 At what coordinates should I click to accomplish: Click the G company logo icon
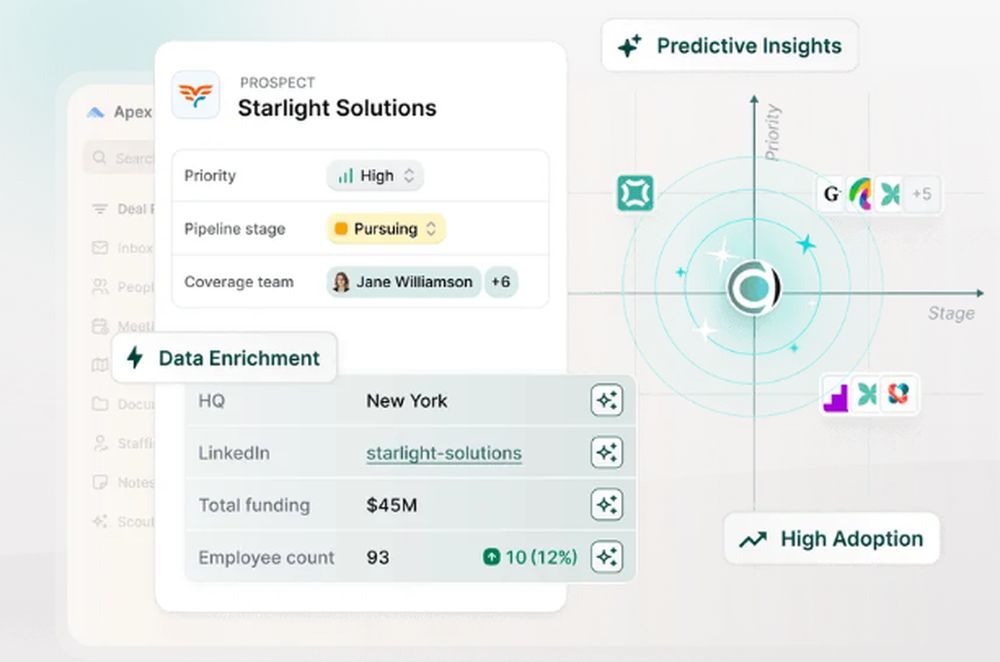(831, 194)
